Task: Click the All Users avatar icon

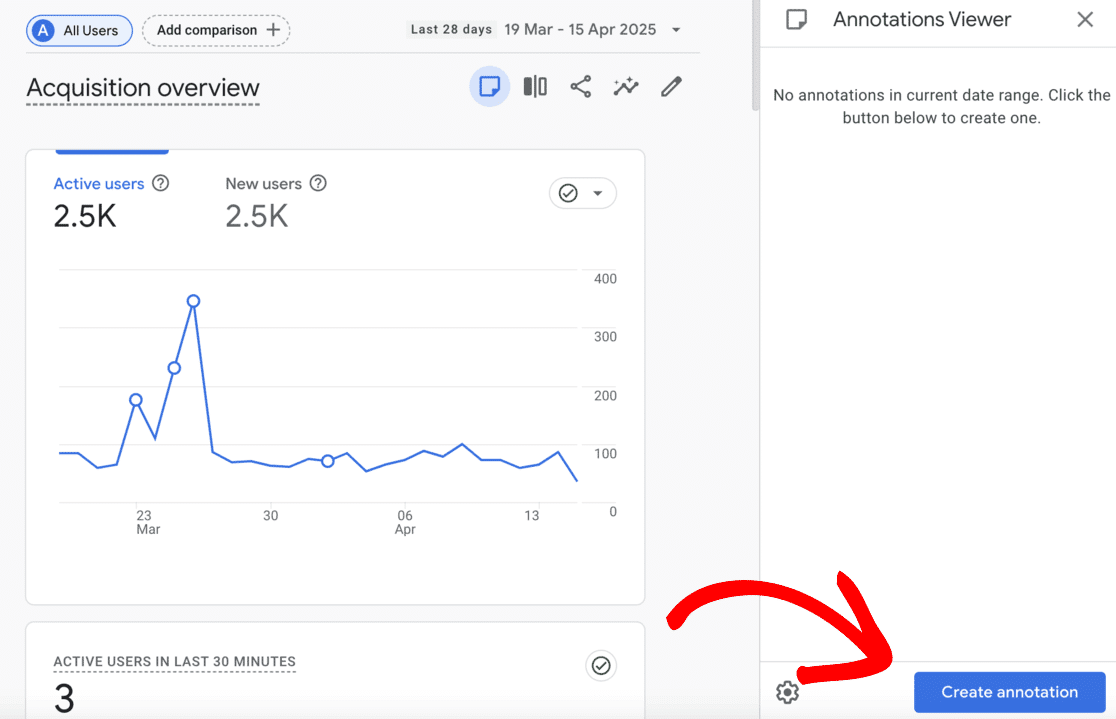Action: [42, 30]
